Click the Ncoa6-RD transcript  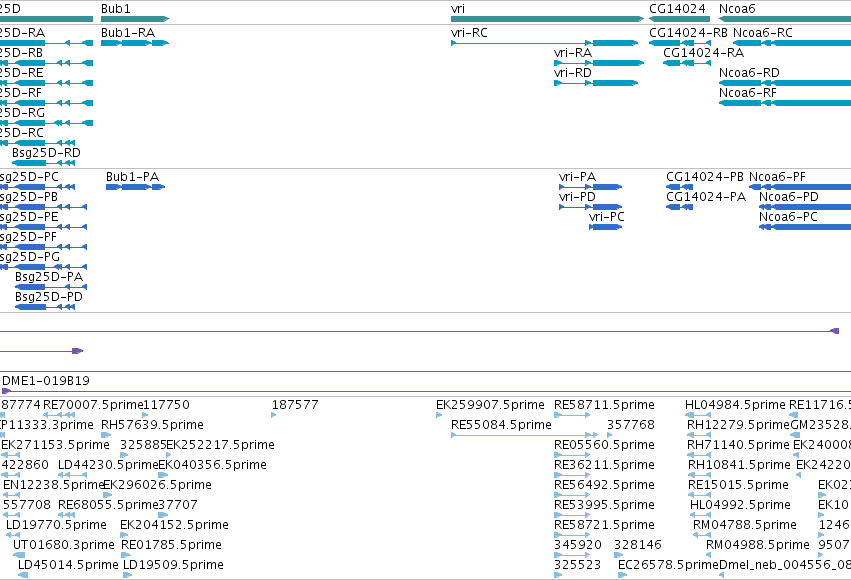click(785, 83)
